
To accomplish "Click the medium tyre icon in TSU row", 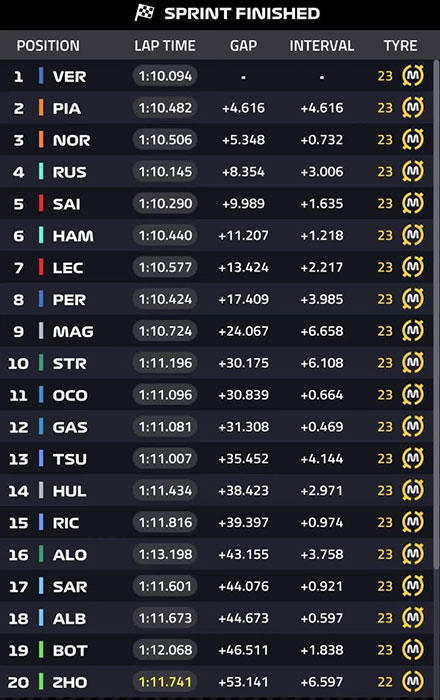I will (x=413, y=458).
